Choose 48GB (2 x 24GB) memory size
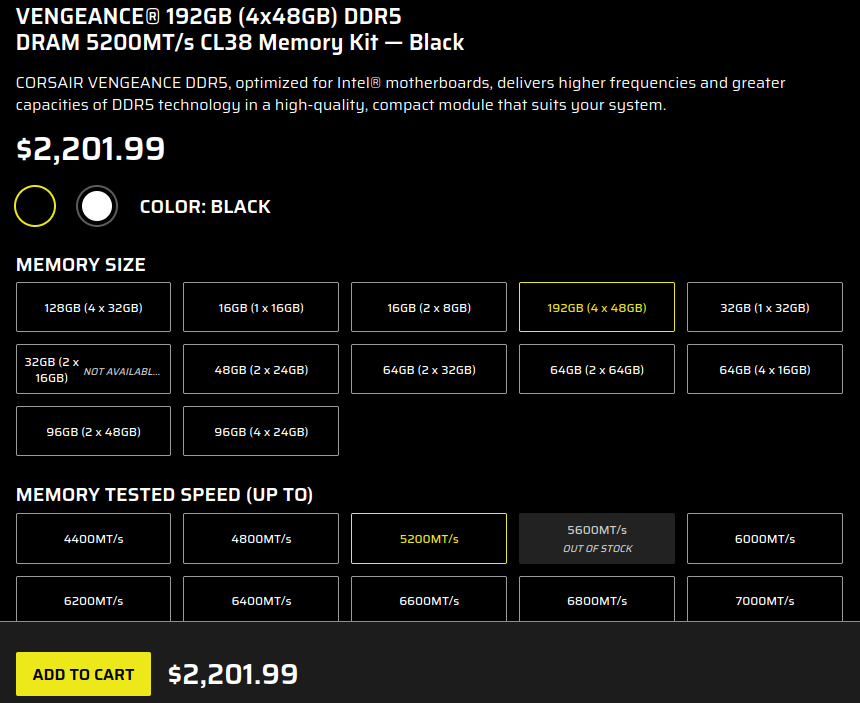The image size is (860, 703). pos(261,370)
